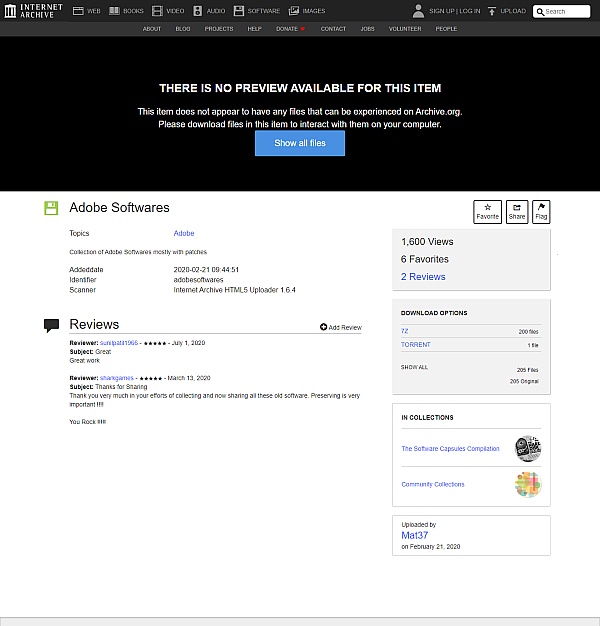The image size is (600, 626).
Task: Open the PEOPLE menu item
Action: point(446,29)
